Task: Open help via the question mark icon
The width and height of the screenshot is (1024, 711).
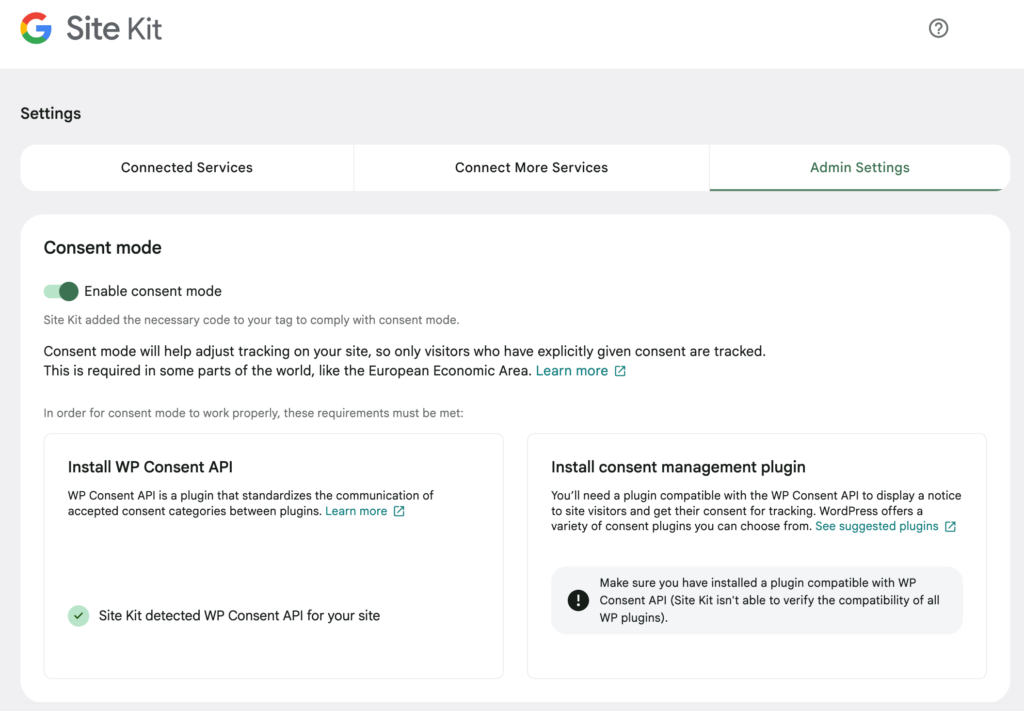Action: click(x=938, y=28)
